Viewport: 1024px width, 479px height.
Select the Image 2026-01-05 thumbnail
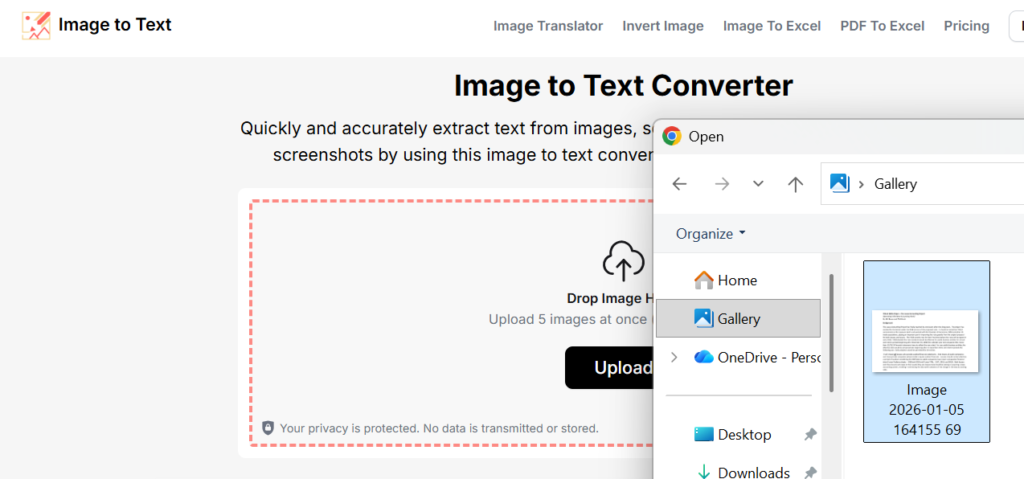(x=926, y=350)
